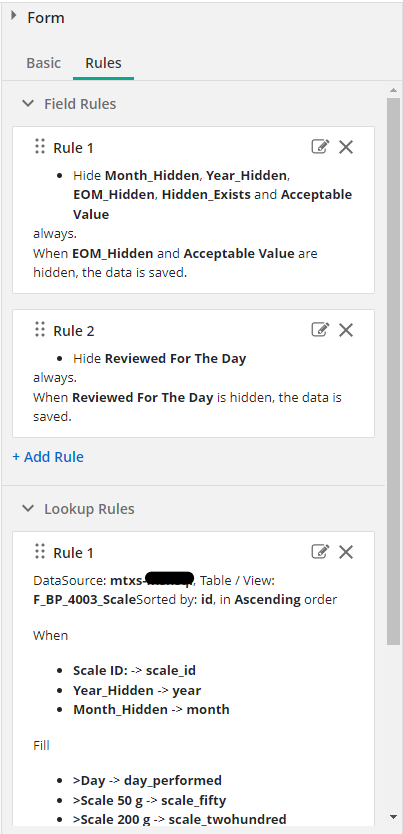Screen dimensions: 403x834
Task: Edit Field Rules Rule 2
Action: pyautogui.click(x=320, y=330)
